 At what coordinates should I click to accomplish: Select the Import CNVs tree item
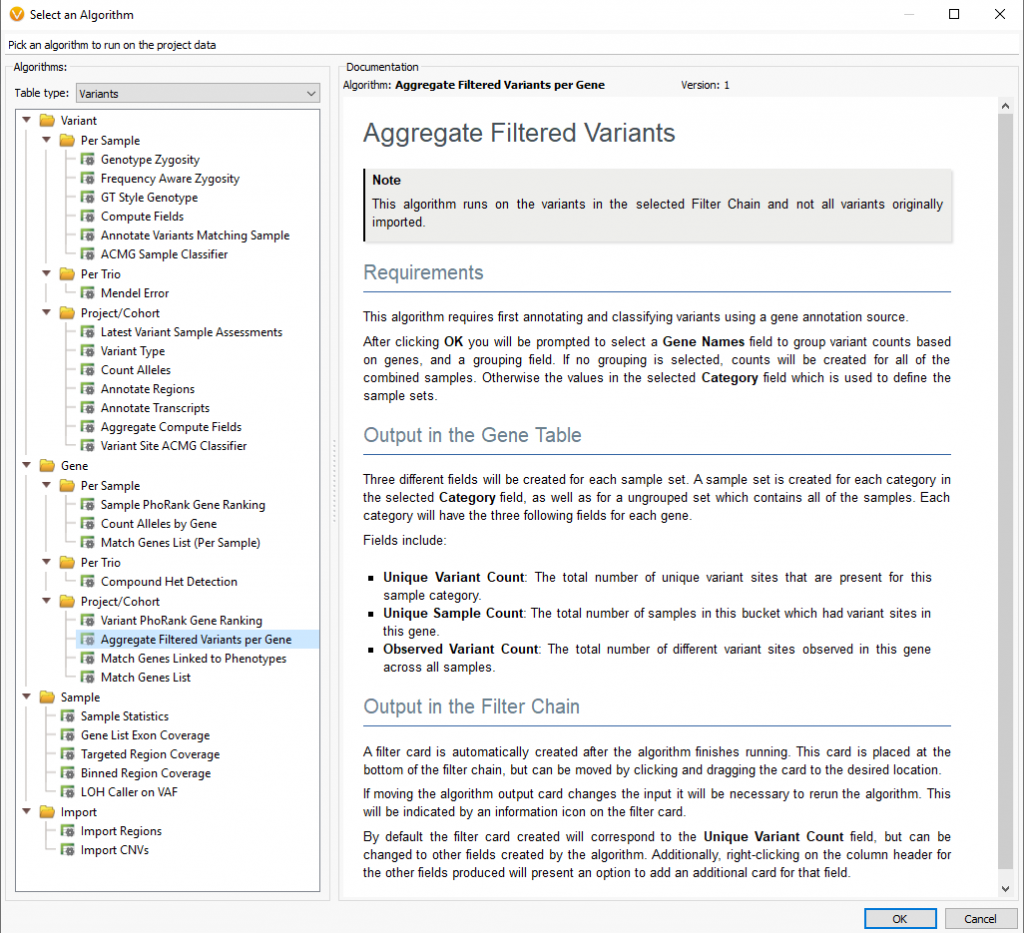(115, 850)
